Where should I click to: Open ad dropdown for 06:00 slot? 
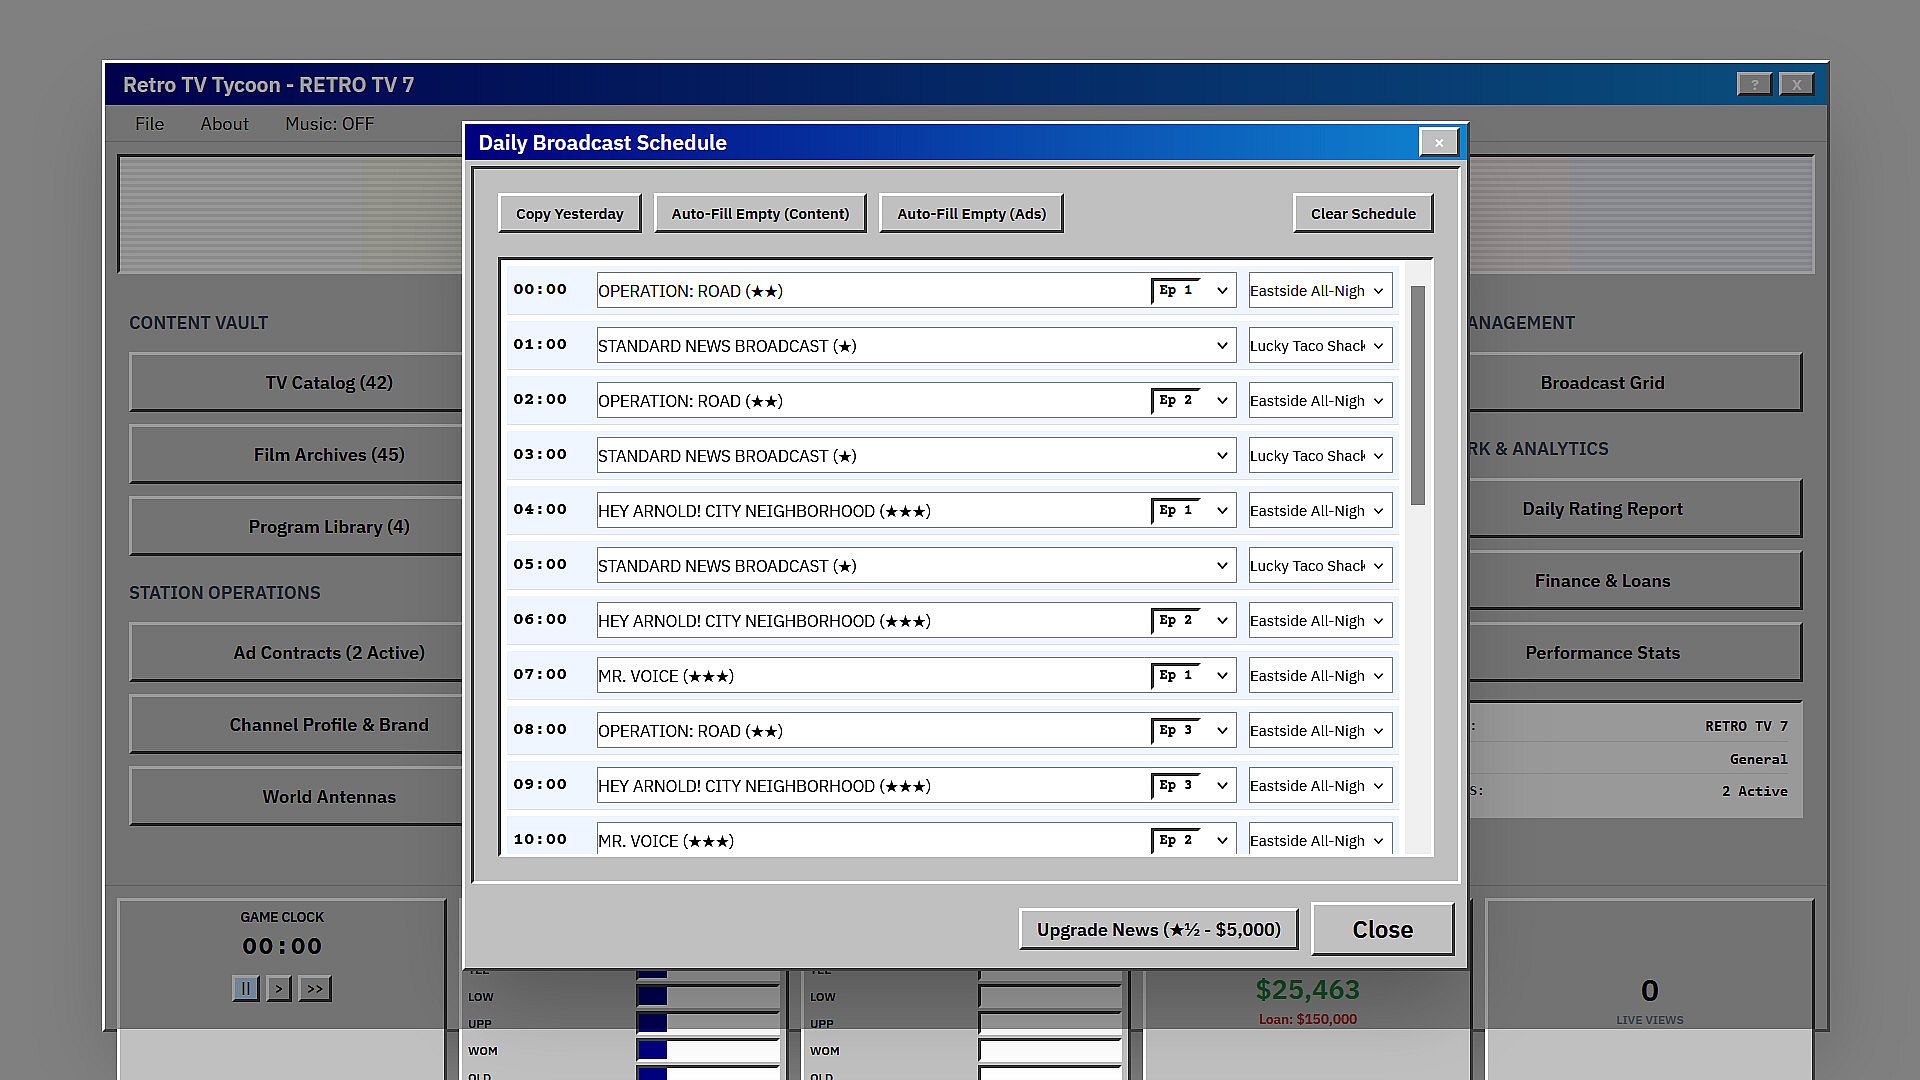1320,621
